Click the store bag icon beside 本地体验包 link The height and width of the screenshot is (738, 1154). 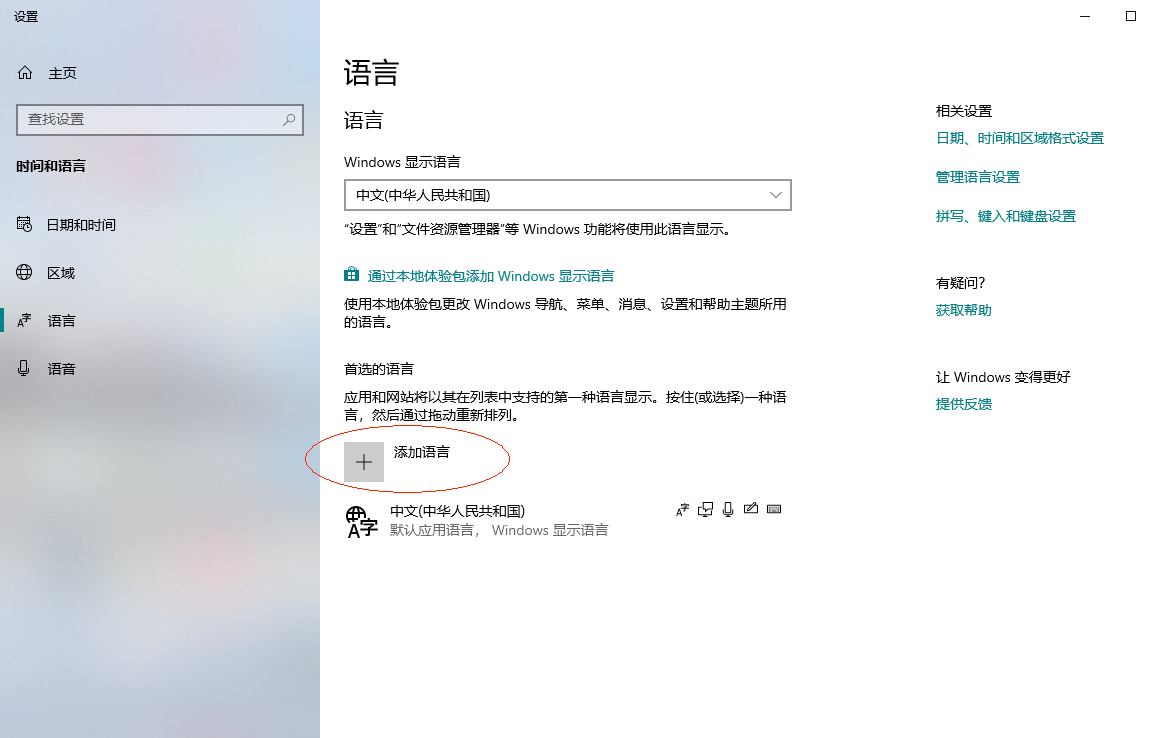[351, 274]
